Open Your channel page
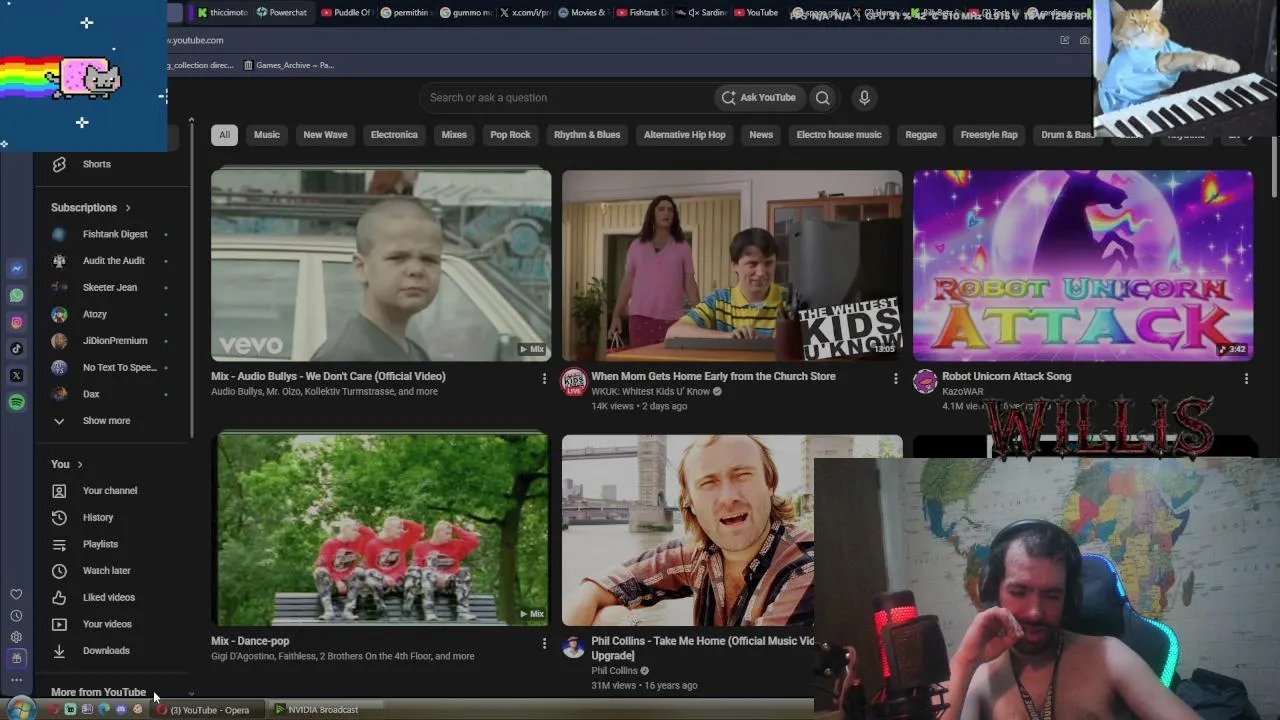 point(110,491)
